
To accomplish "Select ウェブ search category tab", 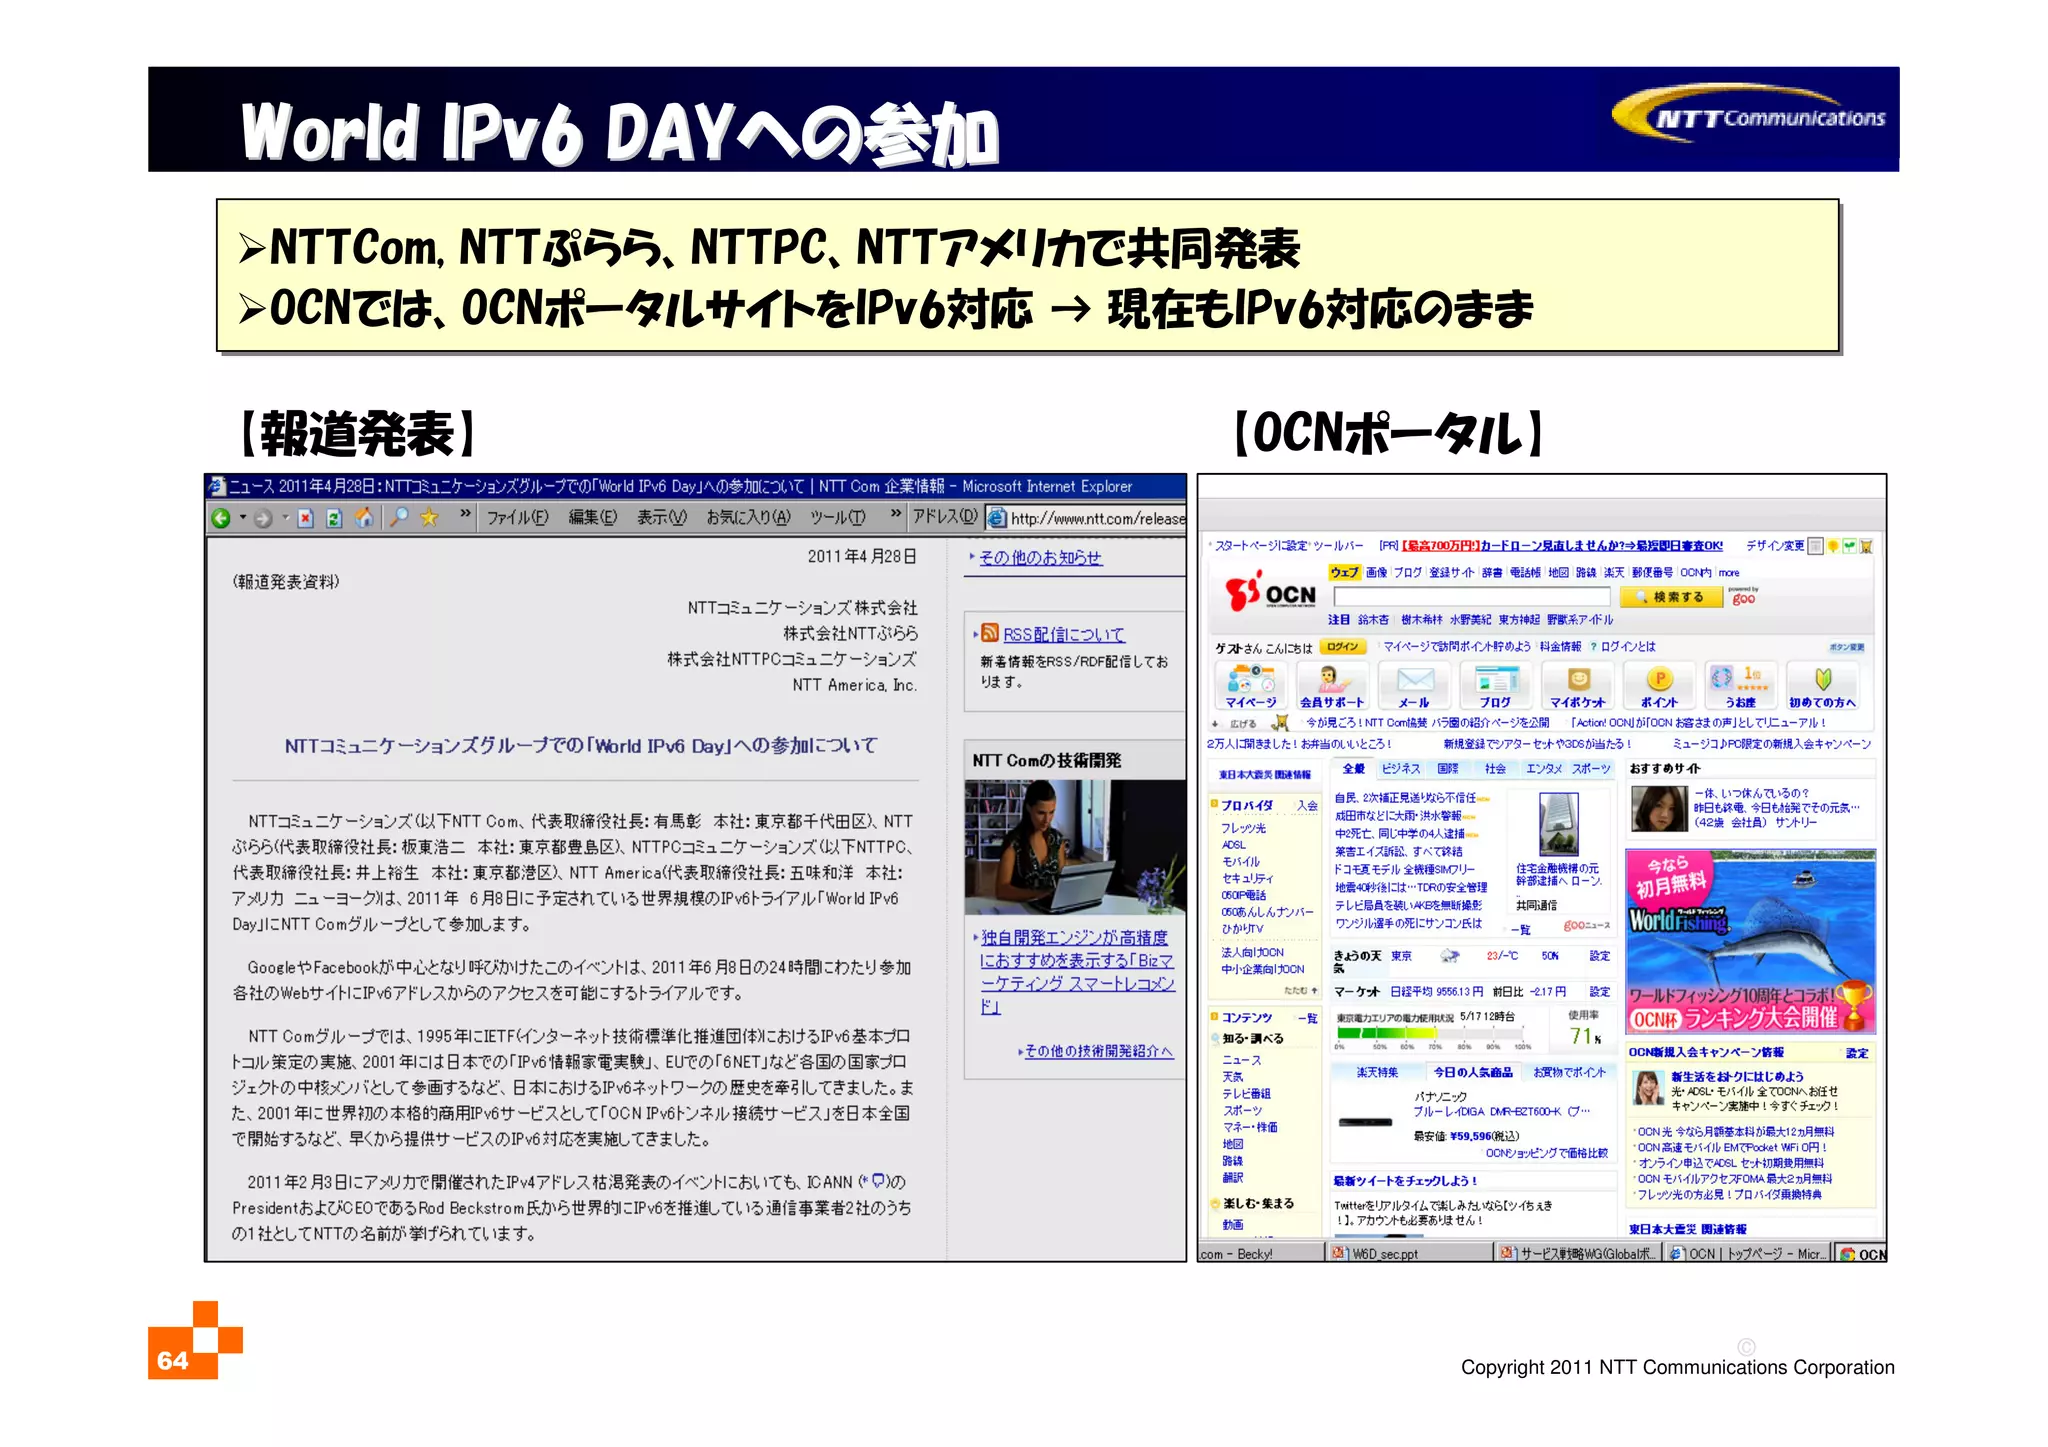I will click(1345, 573).
